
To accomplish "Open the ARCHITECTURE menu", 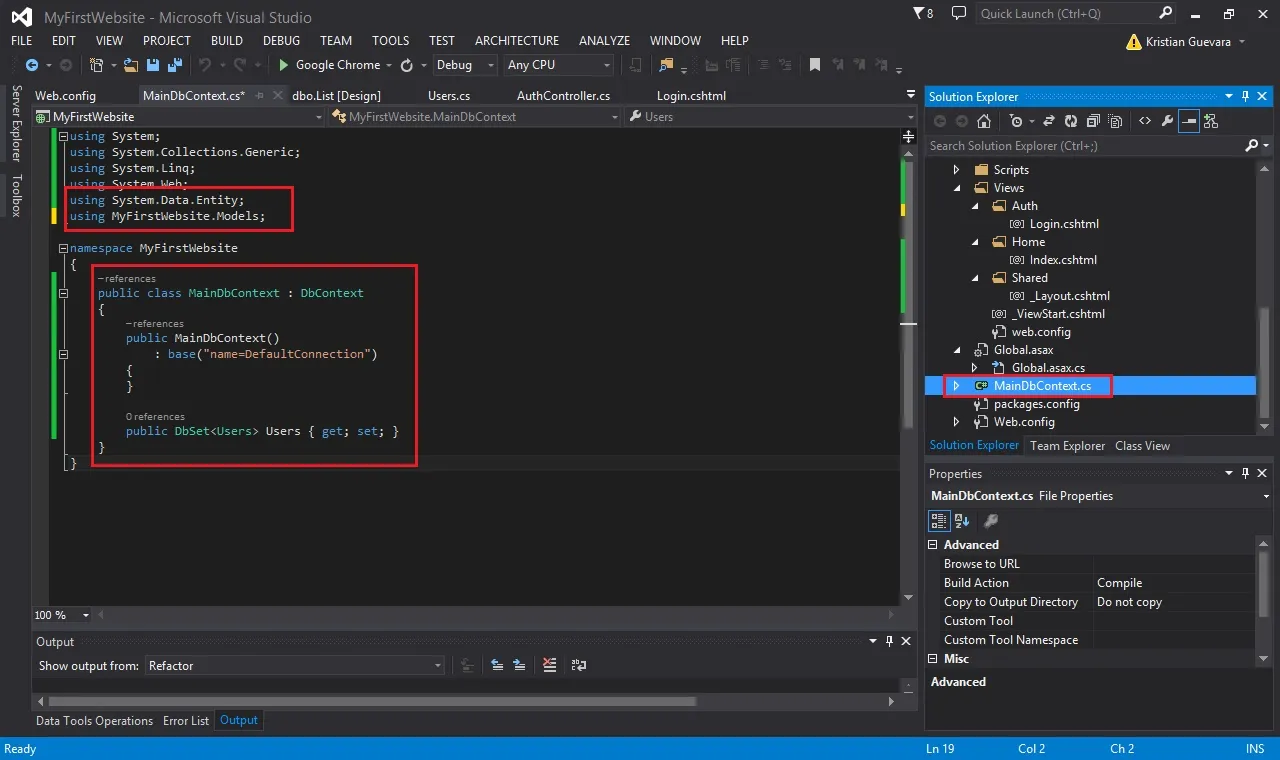I will click(x=517, y=41).
